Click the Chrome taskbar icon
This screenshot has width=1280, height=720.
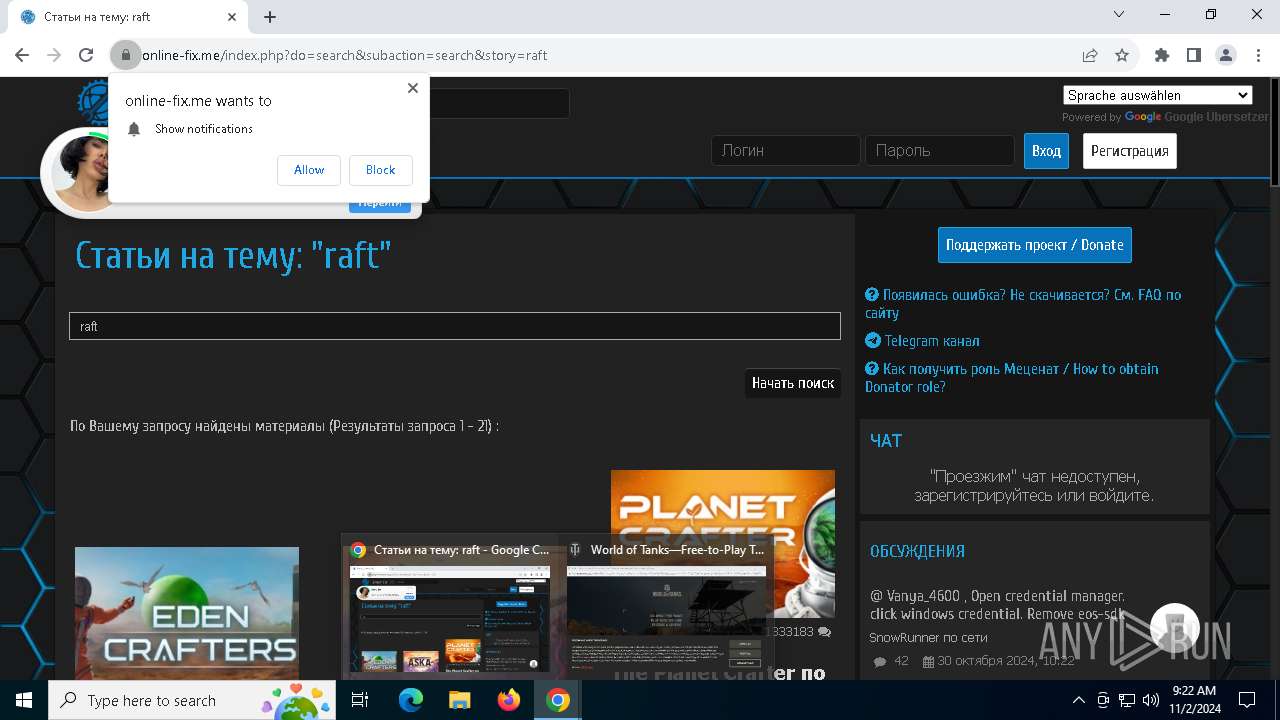[558, 700]
